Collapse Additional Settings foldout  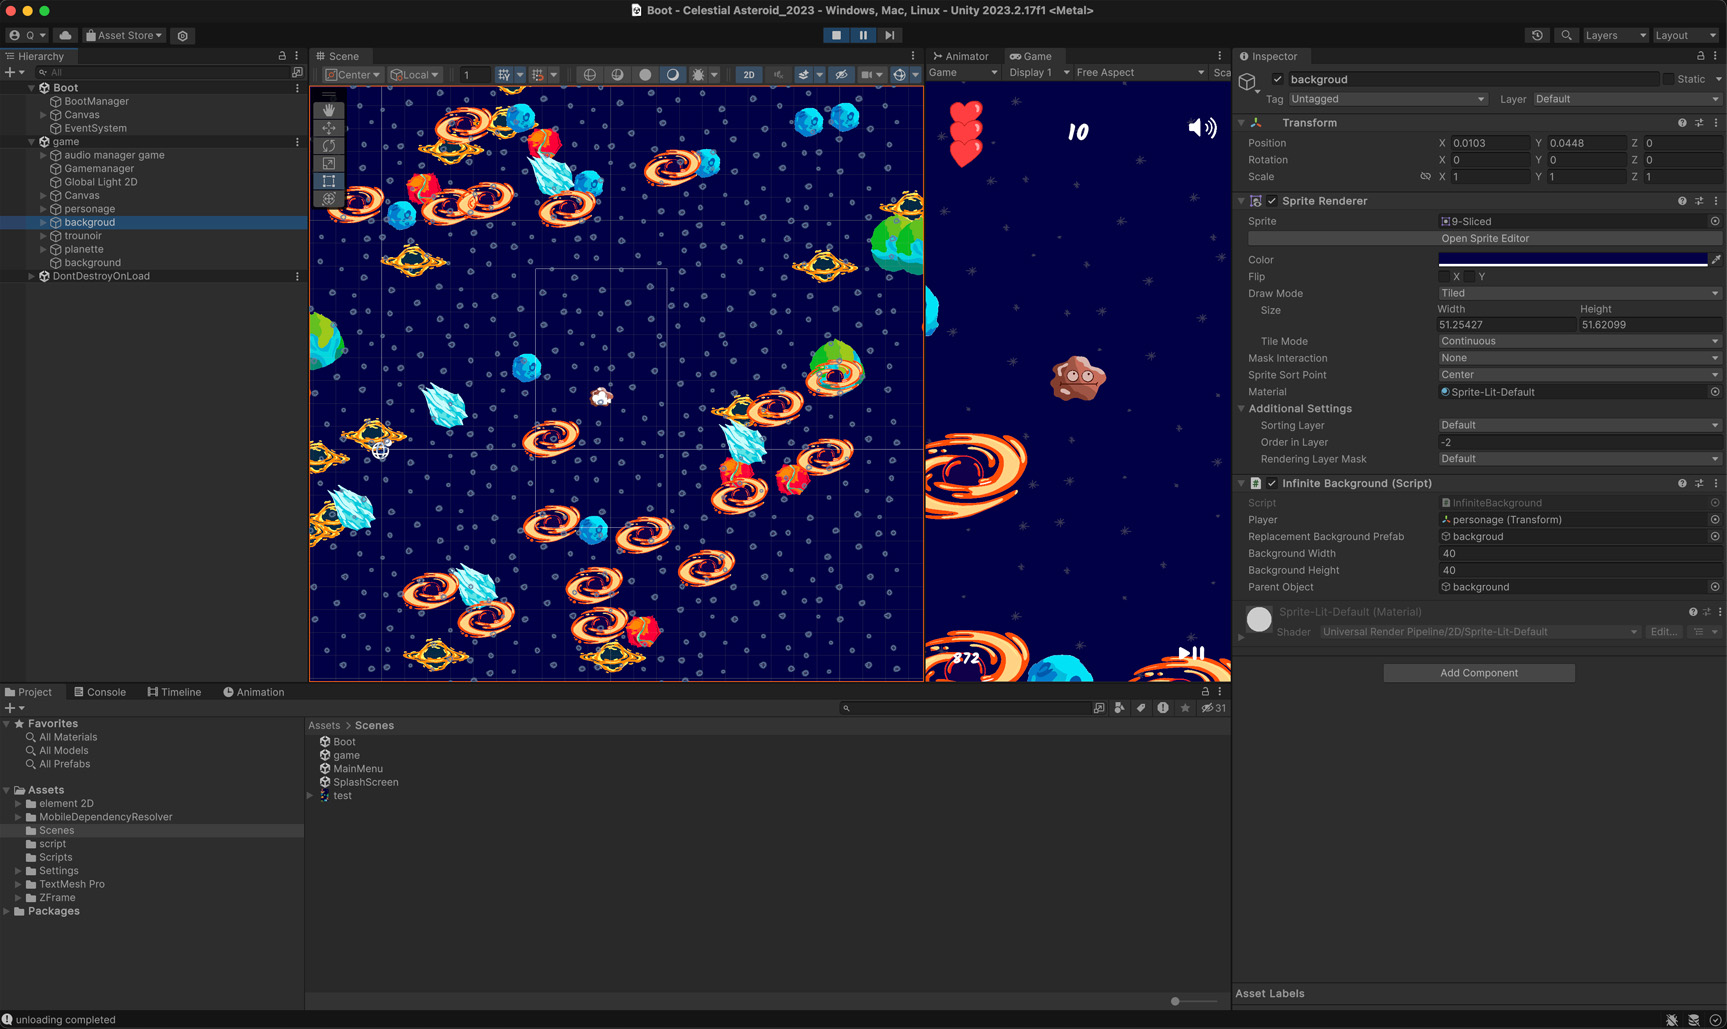(x=1242, y=409)
